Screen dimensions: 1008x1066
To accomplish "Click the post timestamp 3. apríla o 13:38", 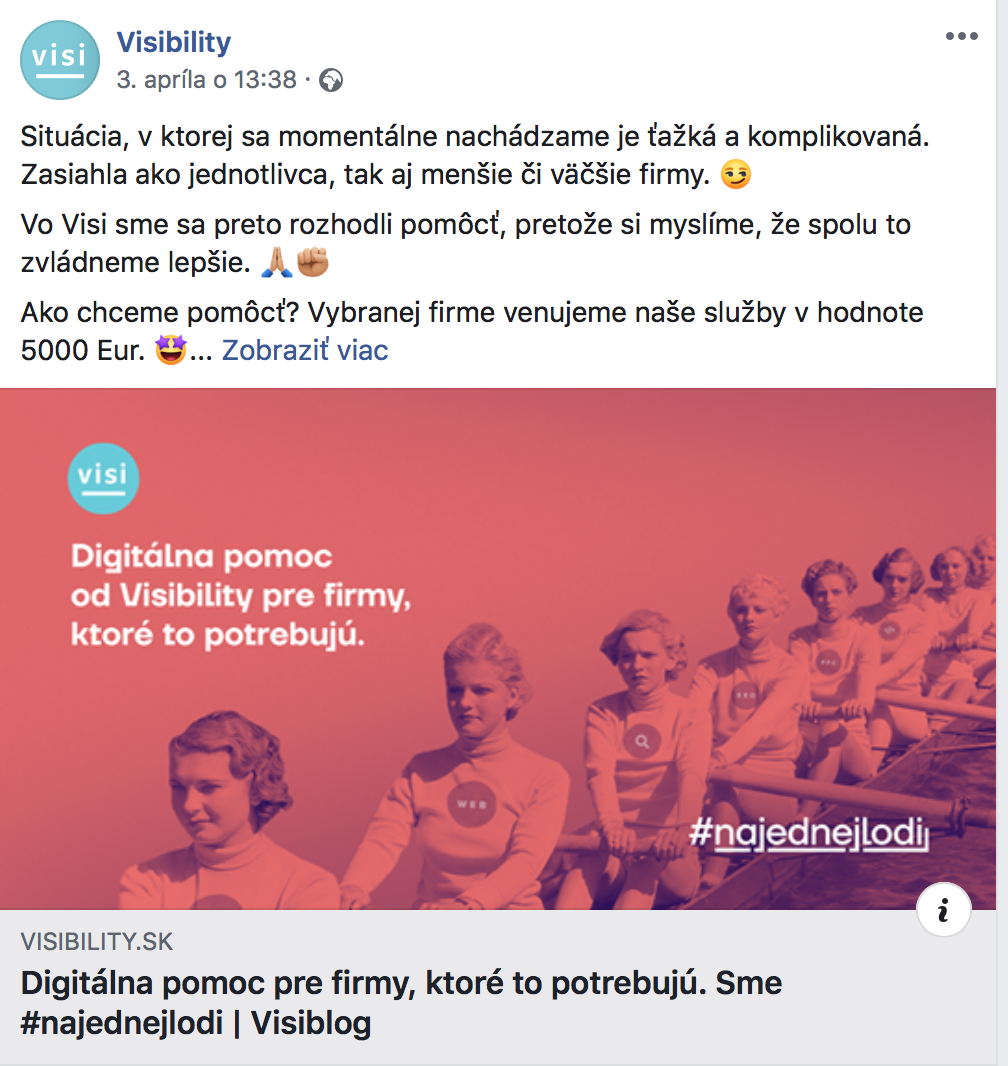I will coord(207,80).
